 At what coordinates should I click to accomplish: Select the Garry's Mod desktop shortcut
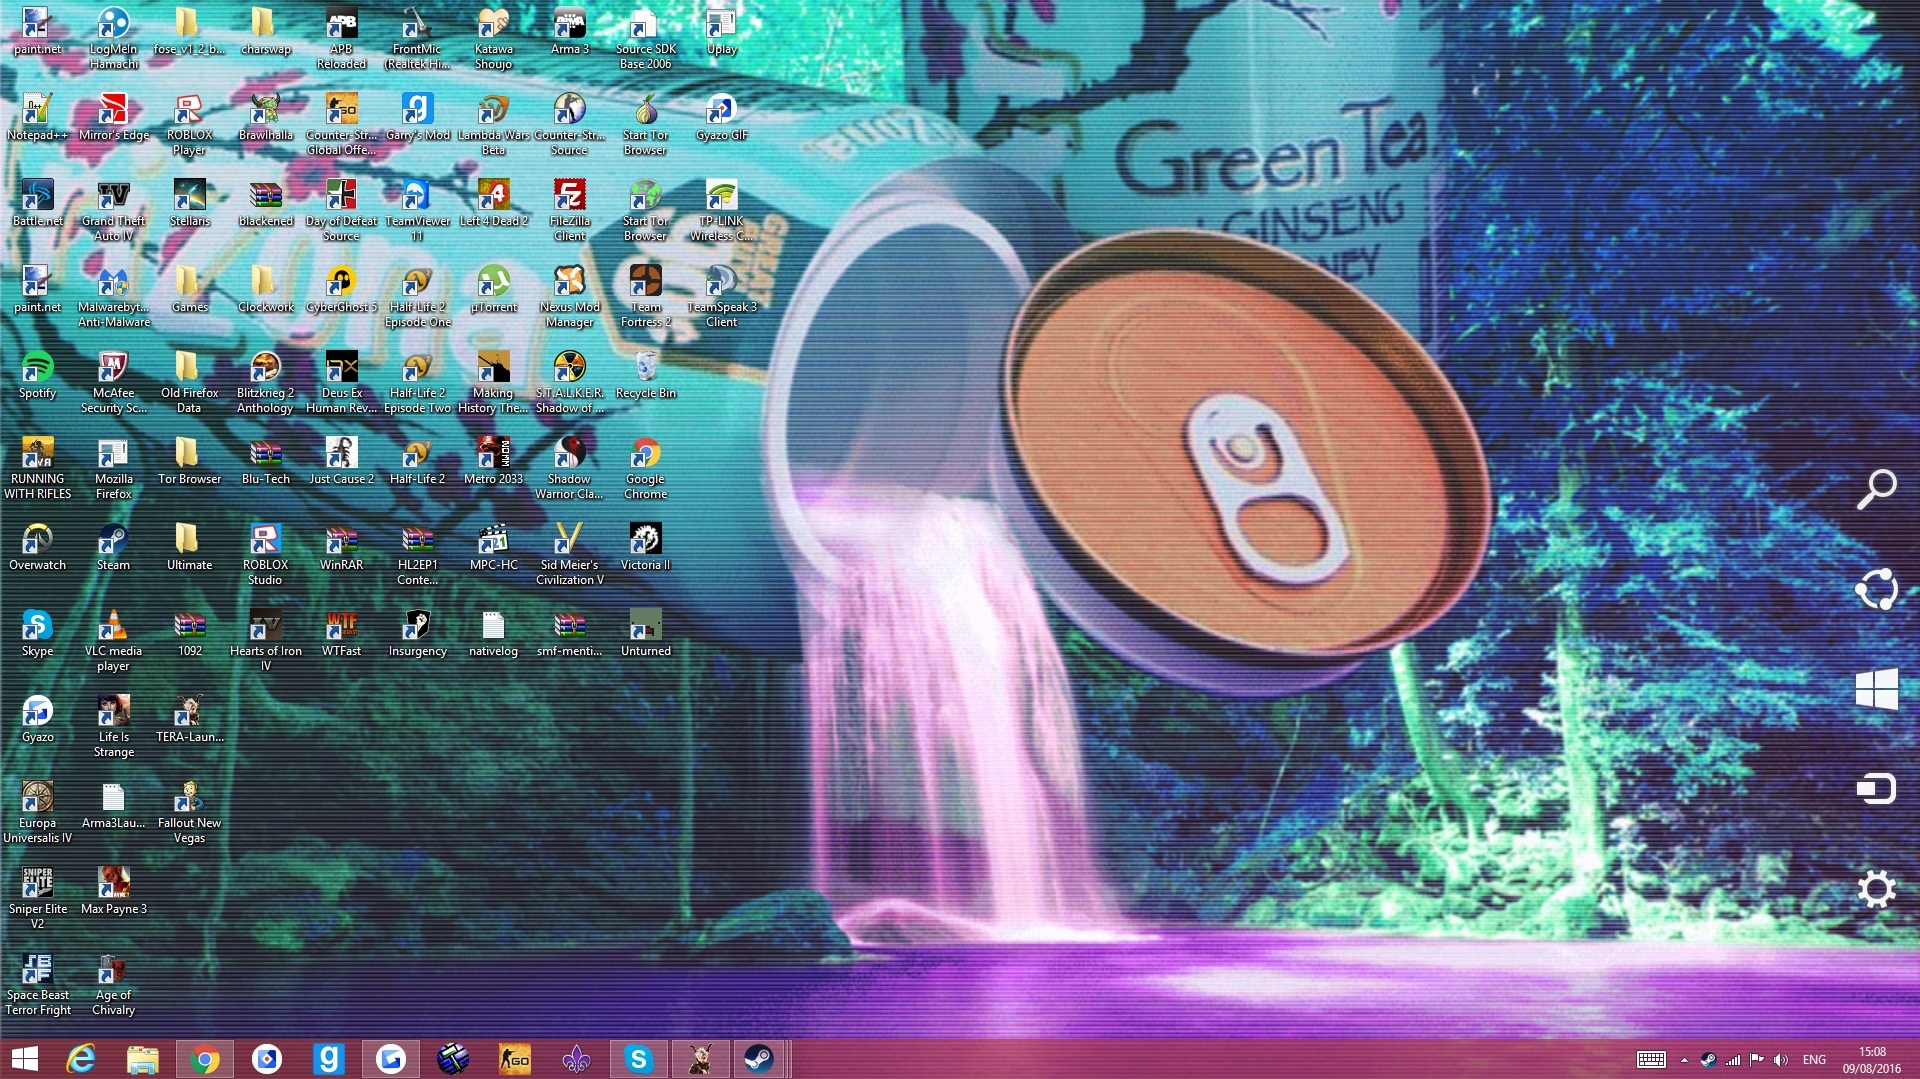click(x=418, y=117)
